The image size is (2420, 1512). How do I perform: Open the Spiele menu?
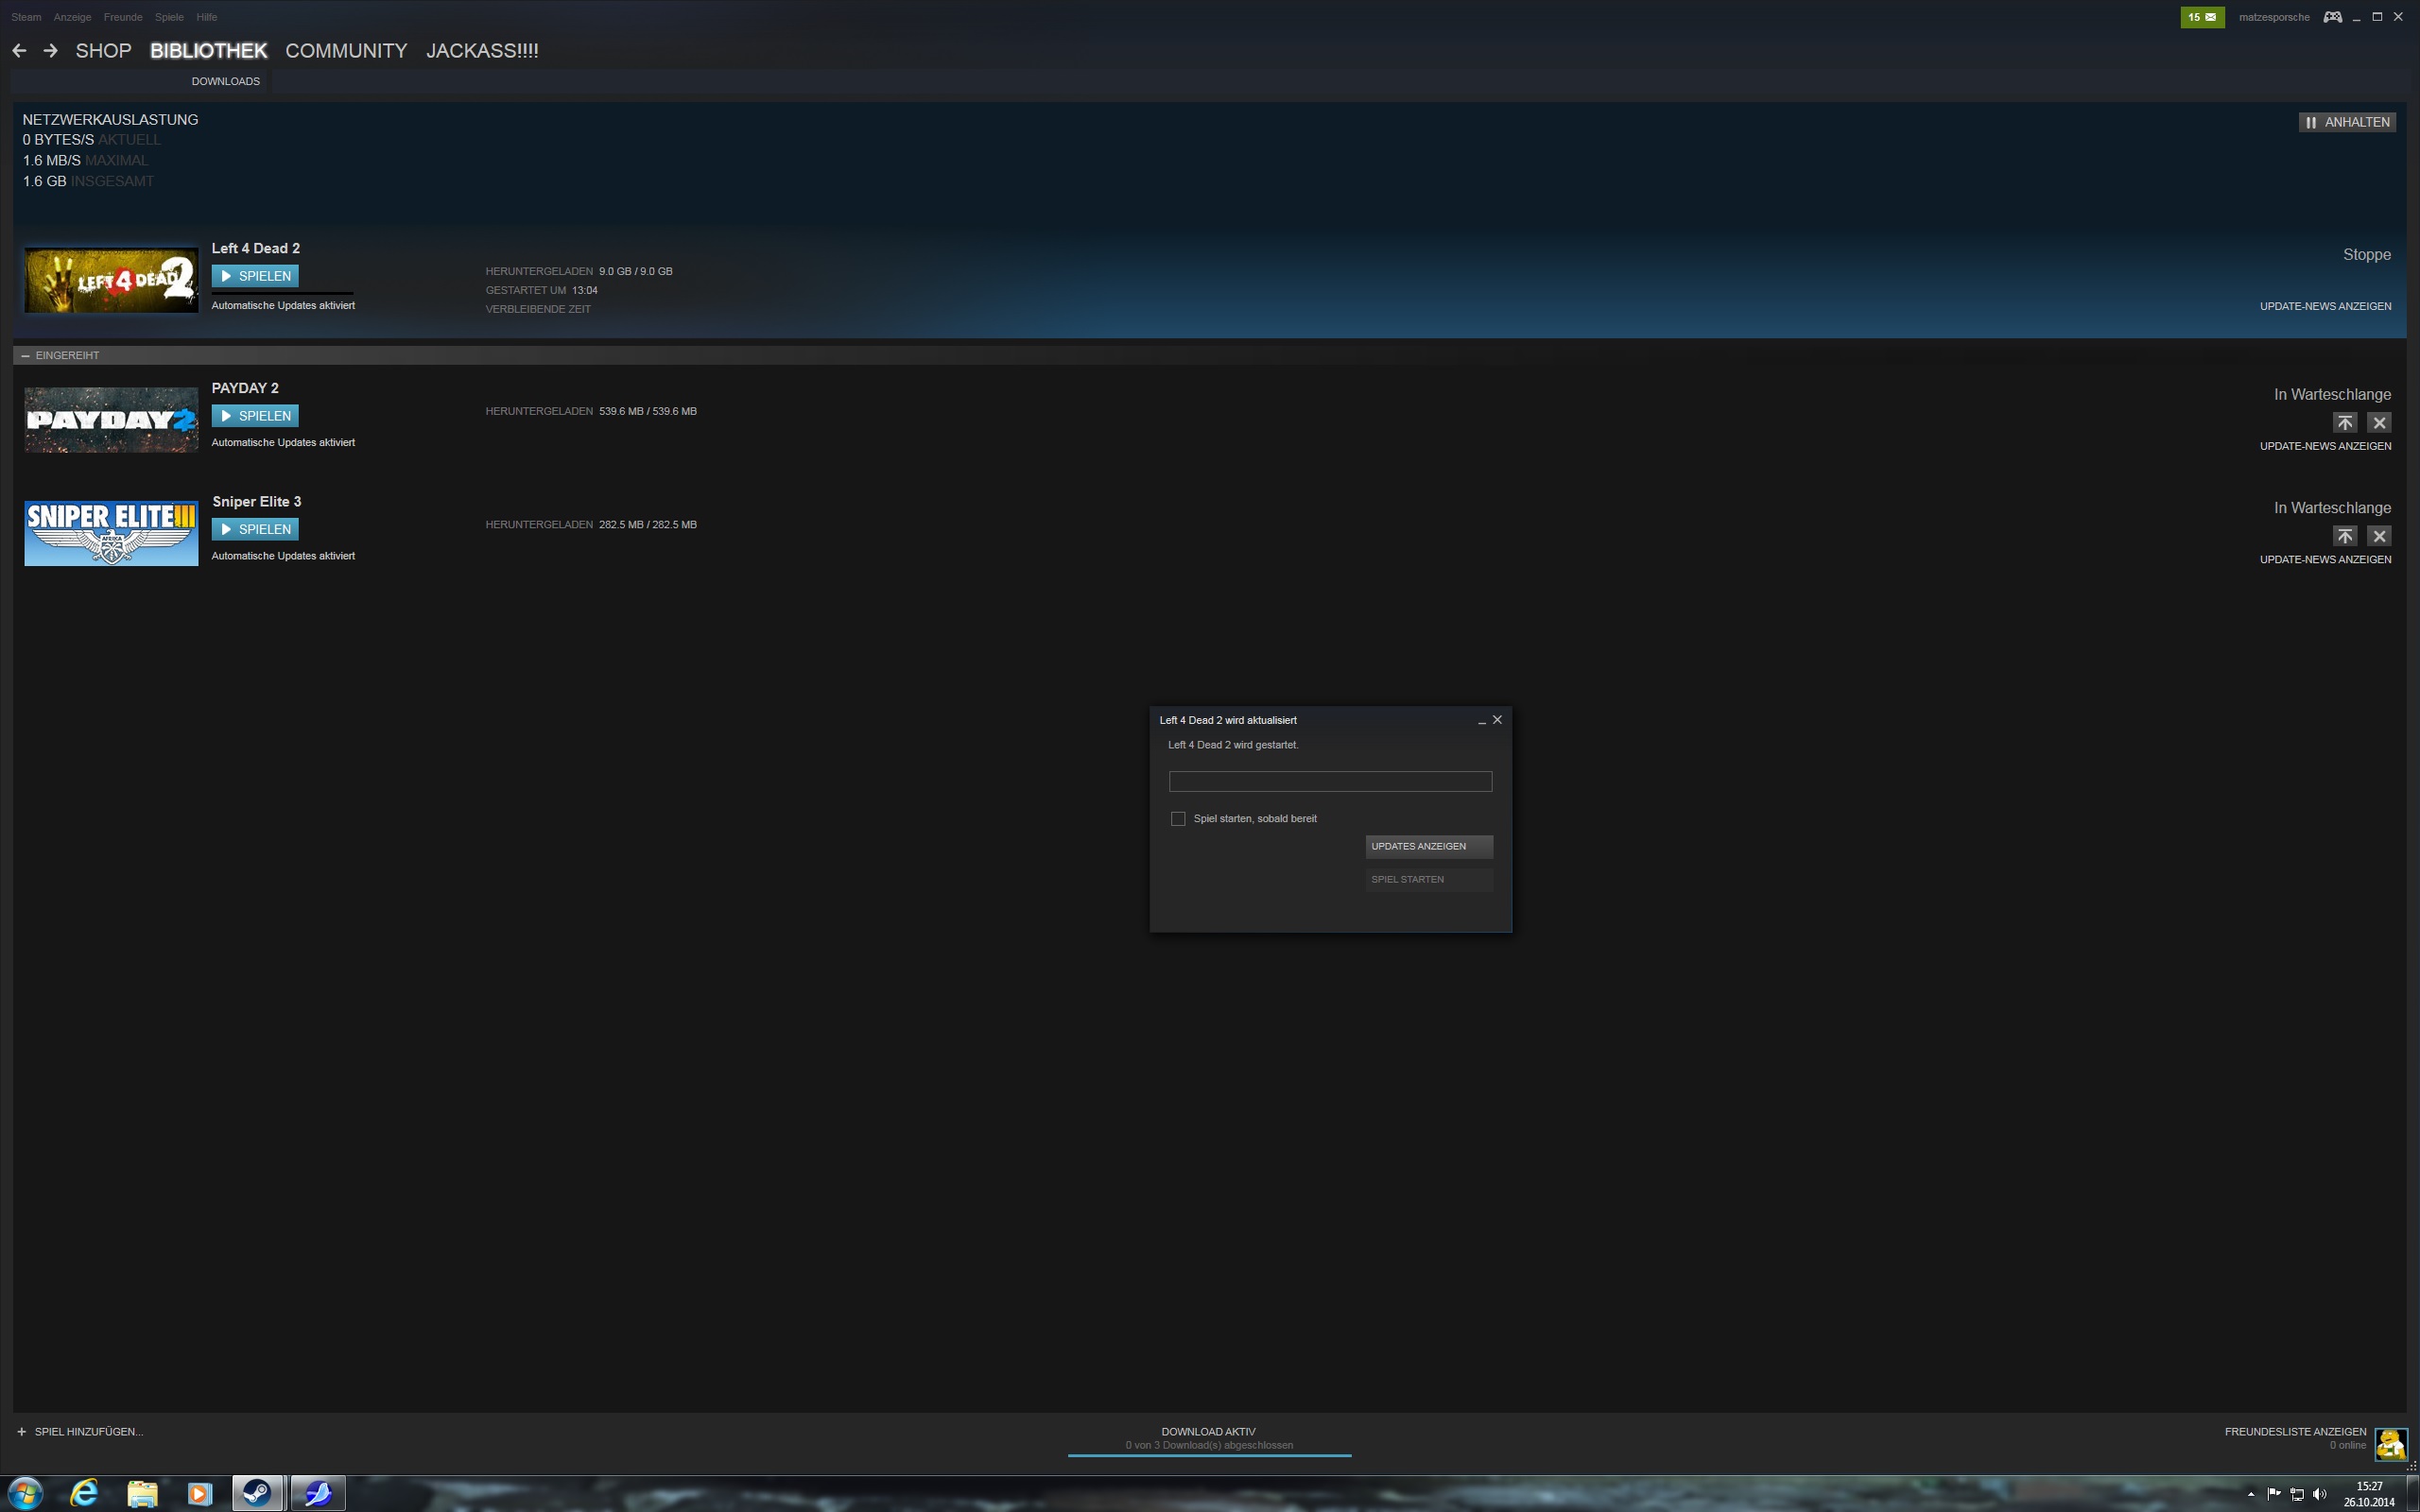pyautogui.click(x=169, y=17)
